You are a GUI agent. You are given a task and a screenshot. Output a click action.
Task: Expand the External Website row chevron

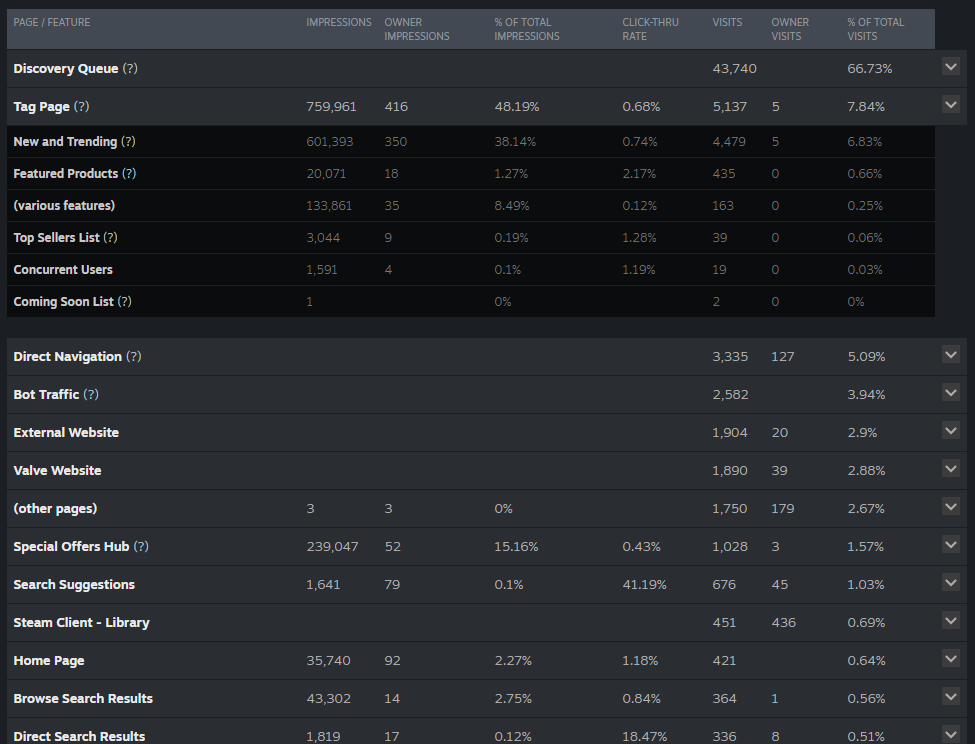click(951, 431)
